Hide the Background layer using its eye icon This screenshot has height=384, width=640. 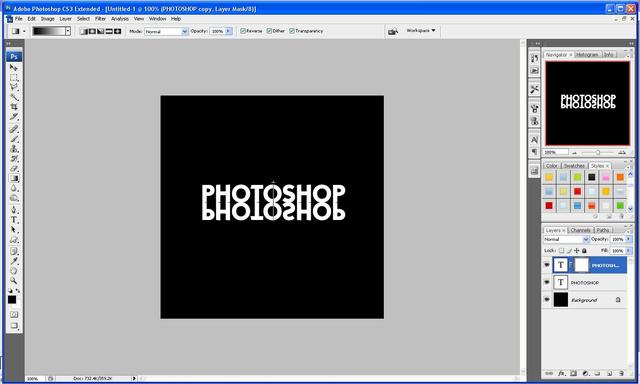[x=547, y=300]
